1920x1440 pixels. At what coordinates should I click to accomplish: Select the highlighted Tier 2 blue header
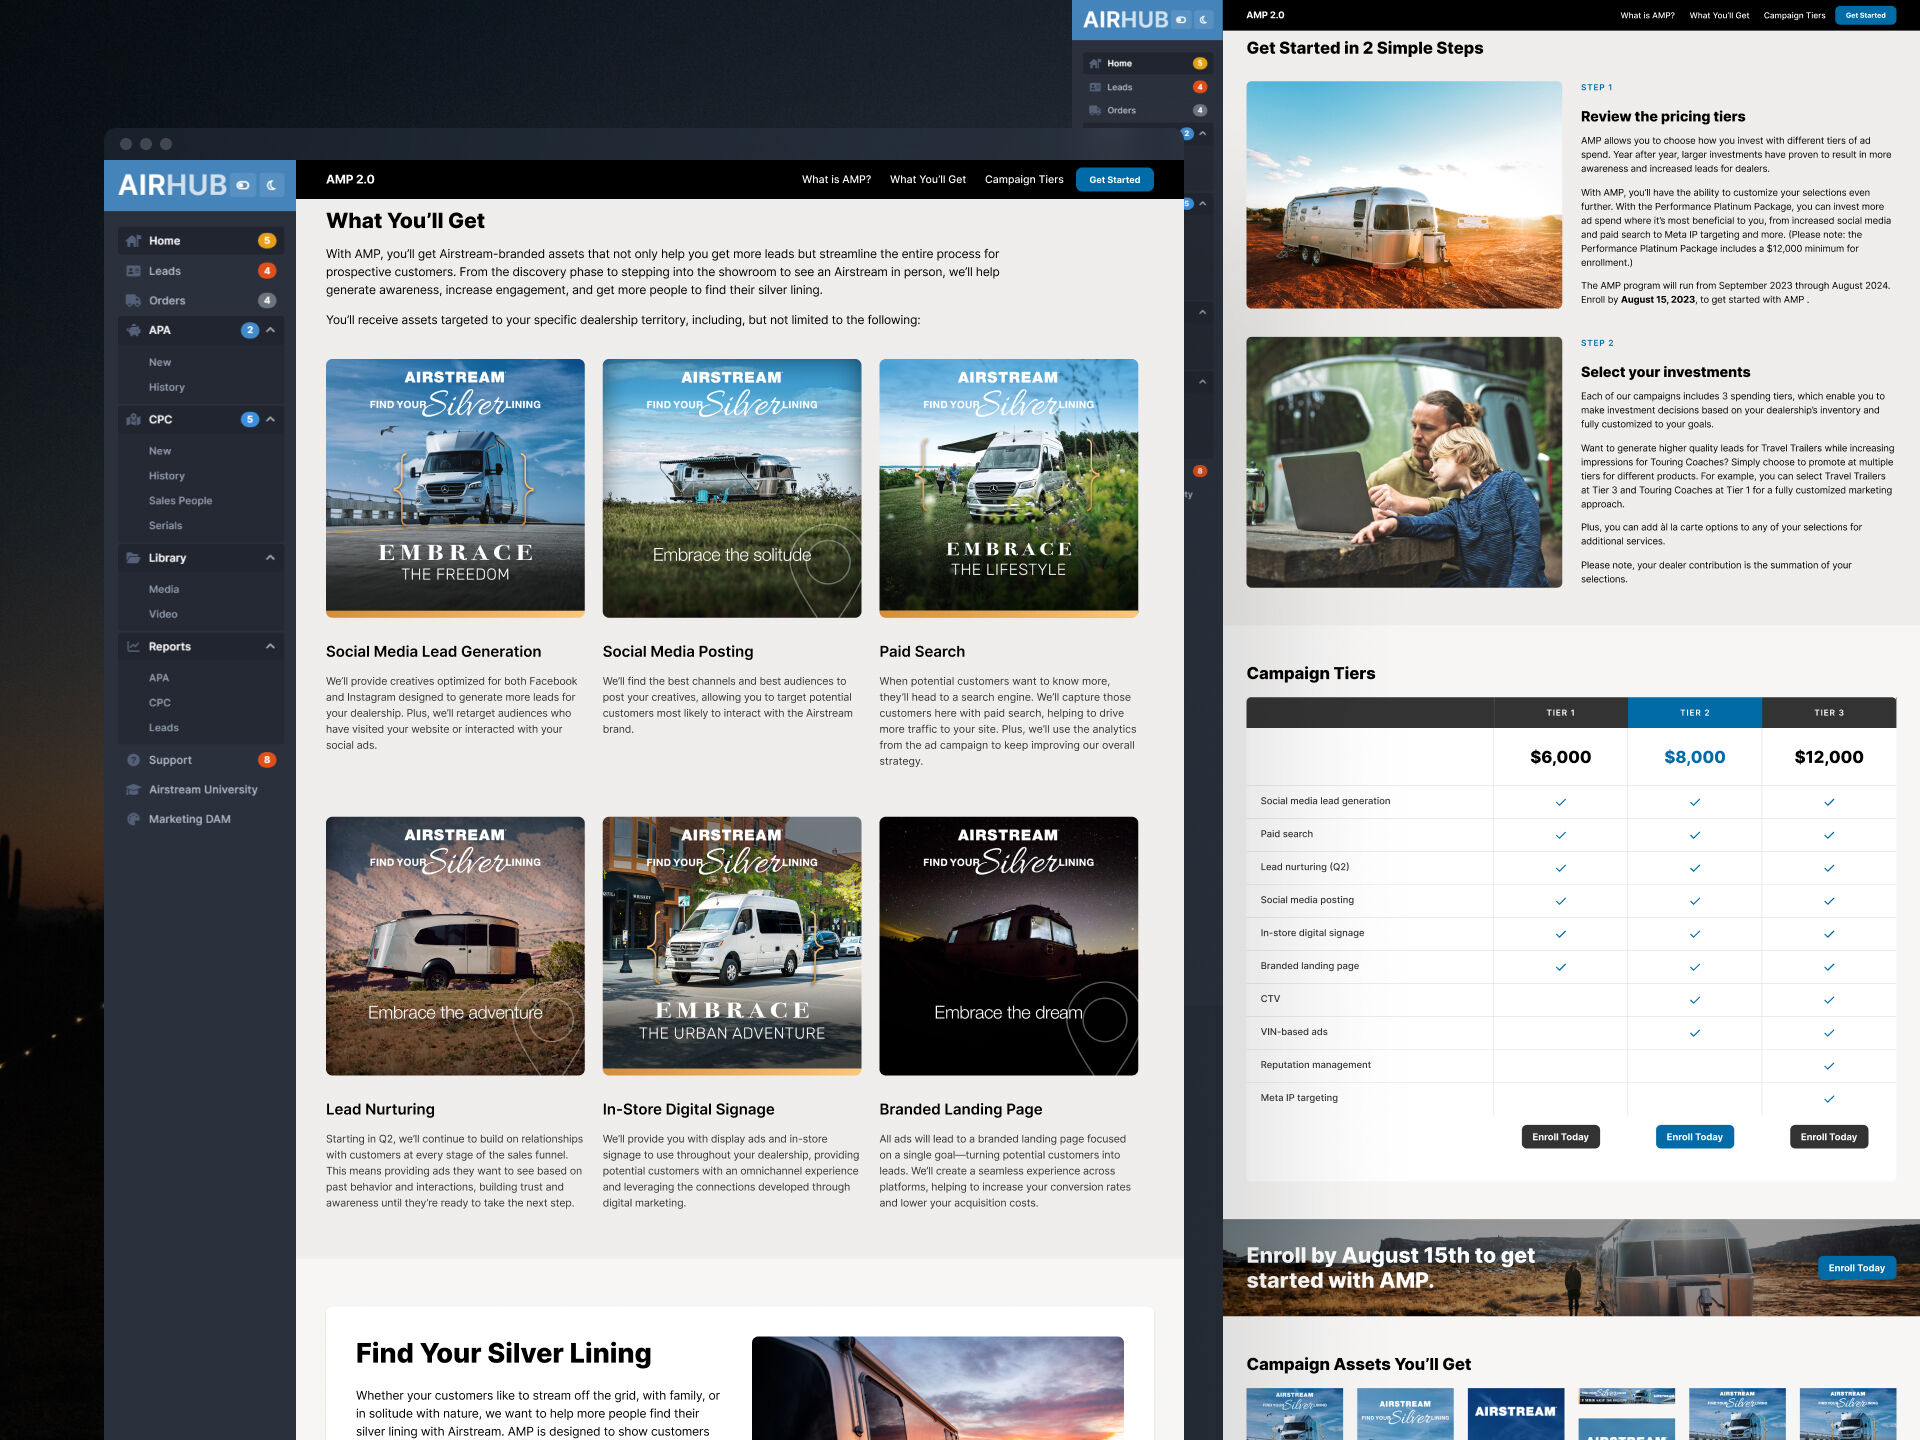(1694, 713)
